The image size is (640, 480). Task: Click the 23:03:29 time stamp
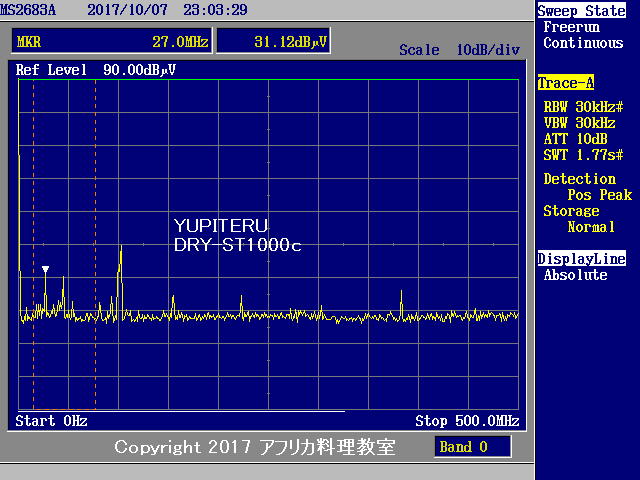pyautogui.click(x=215, y=10)
